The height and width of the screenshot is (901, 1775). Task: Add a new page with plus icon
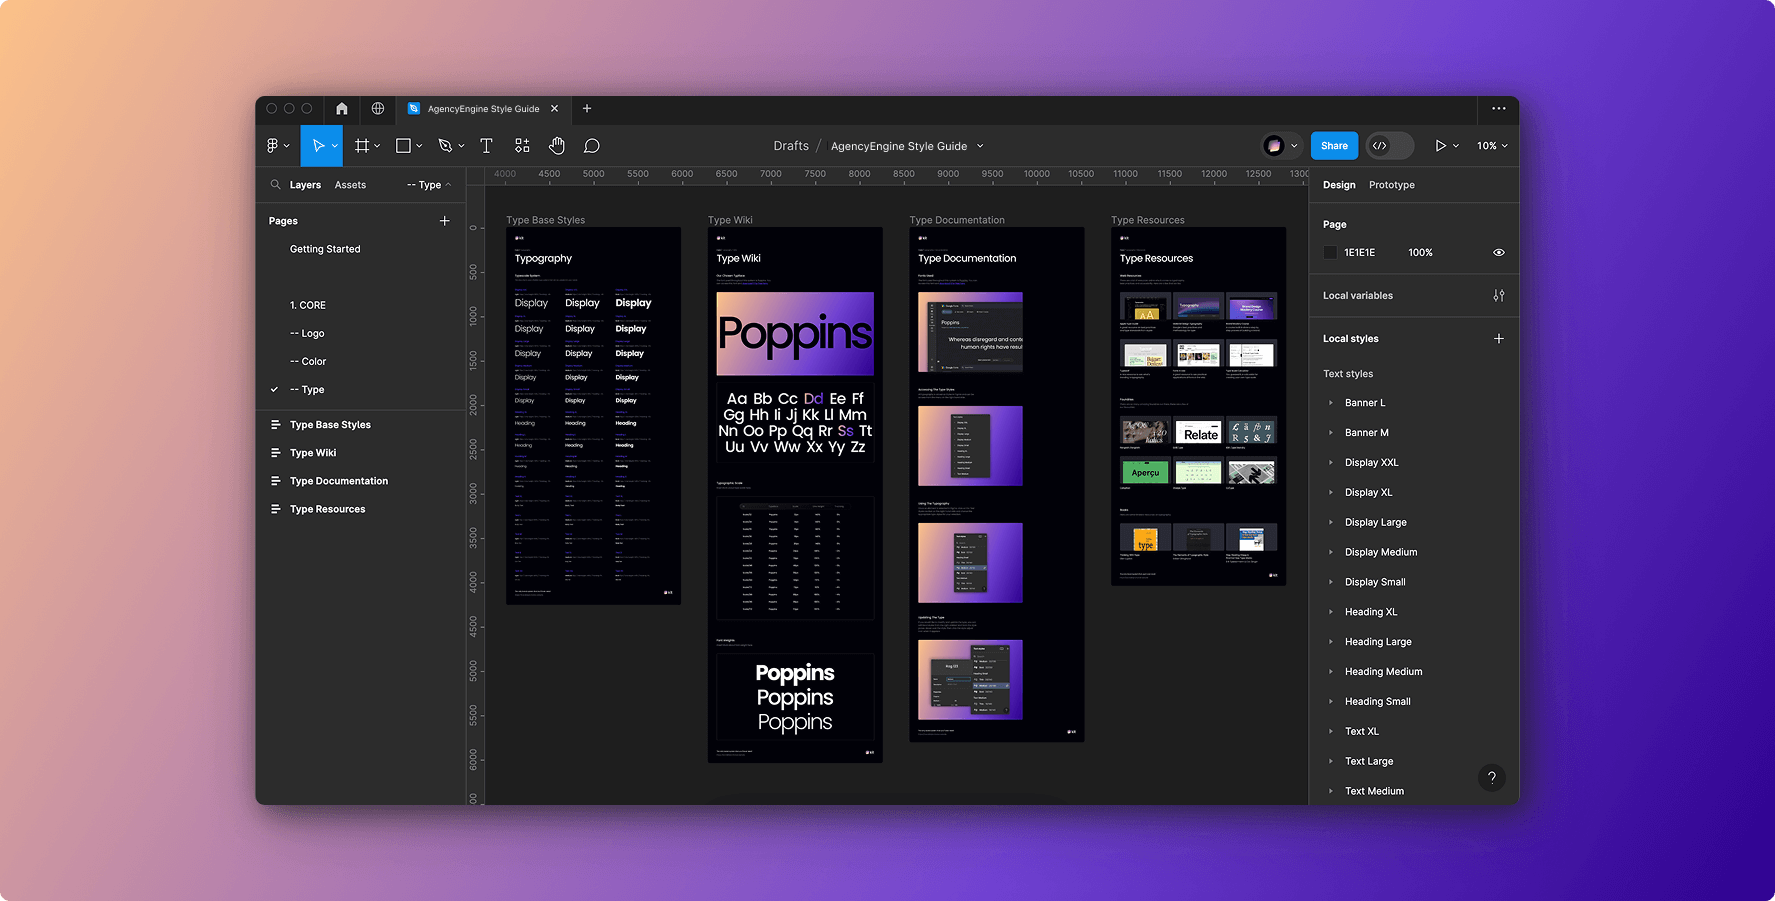click(445, 221)
